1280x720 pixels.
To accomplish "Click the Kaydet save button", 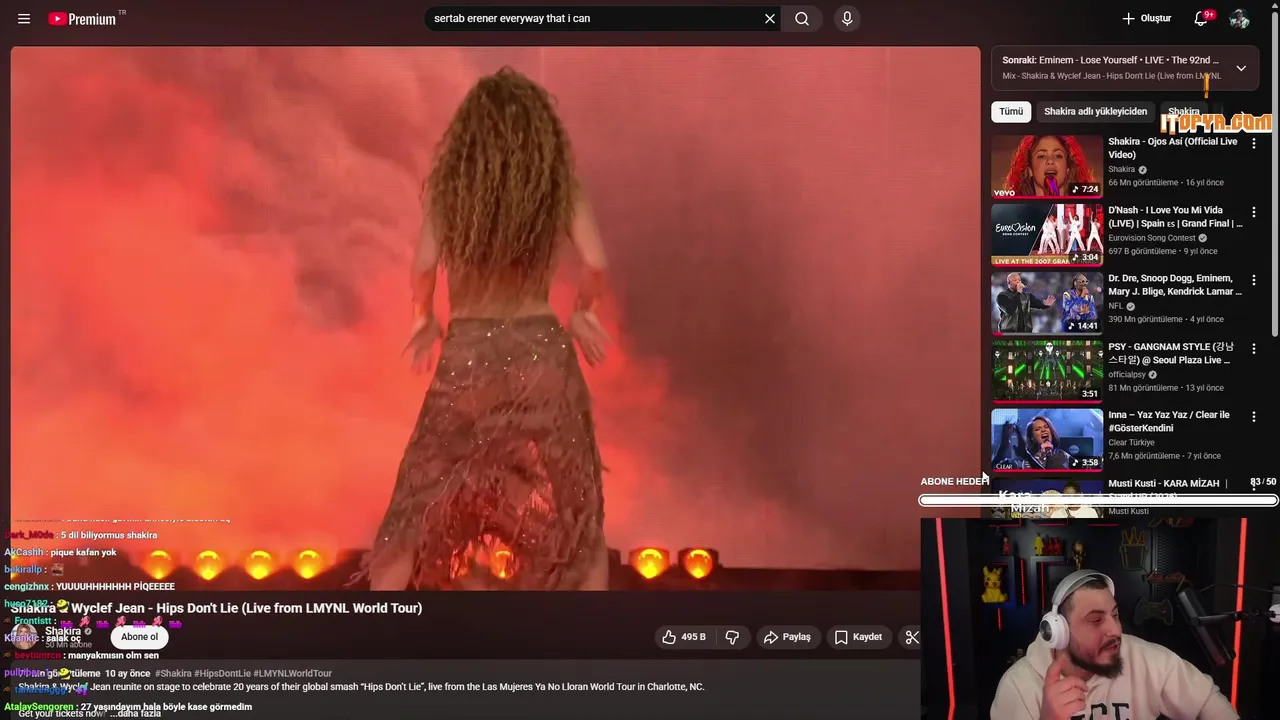I will click(858, 637).
